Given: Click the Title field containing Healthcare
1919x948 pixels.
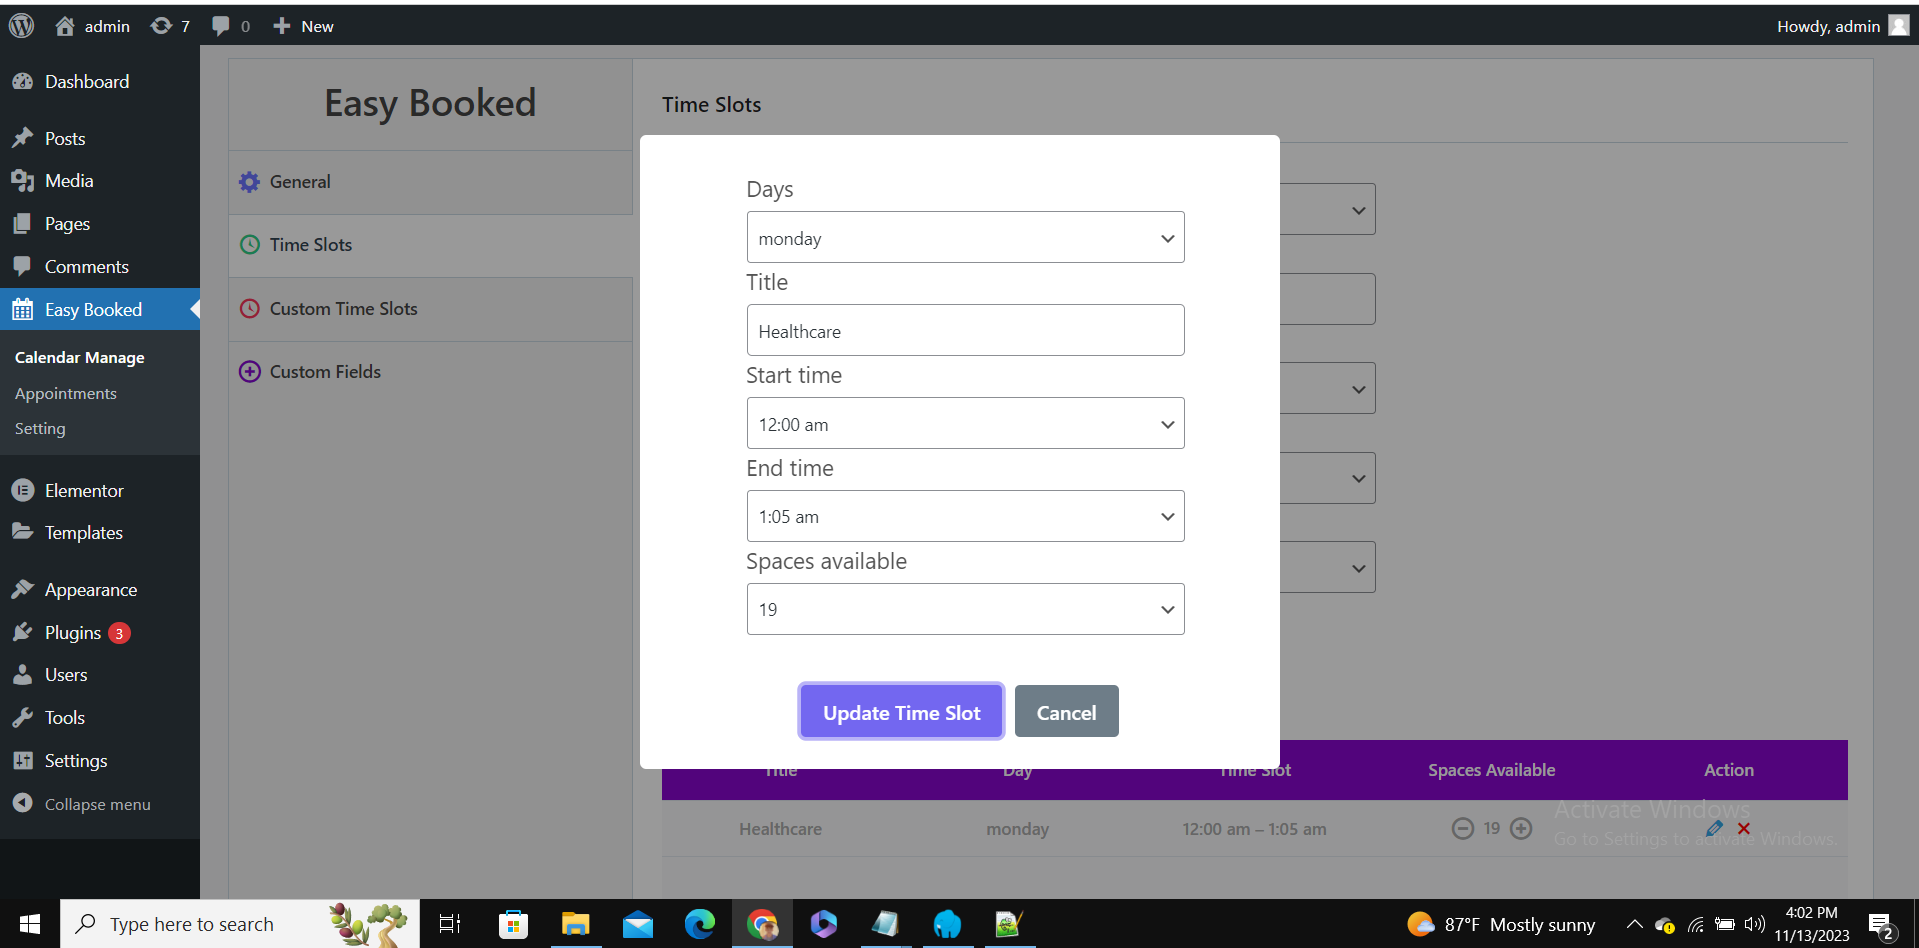Looking at the screenshot, I should click(966, 330).
